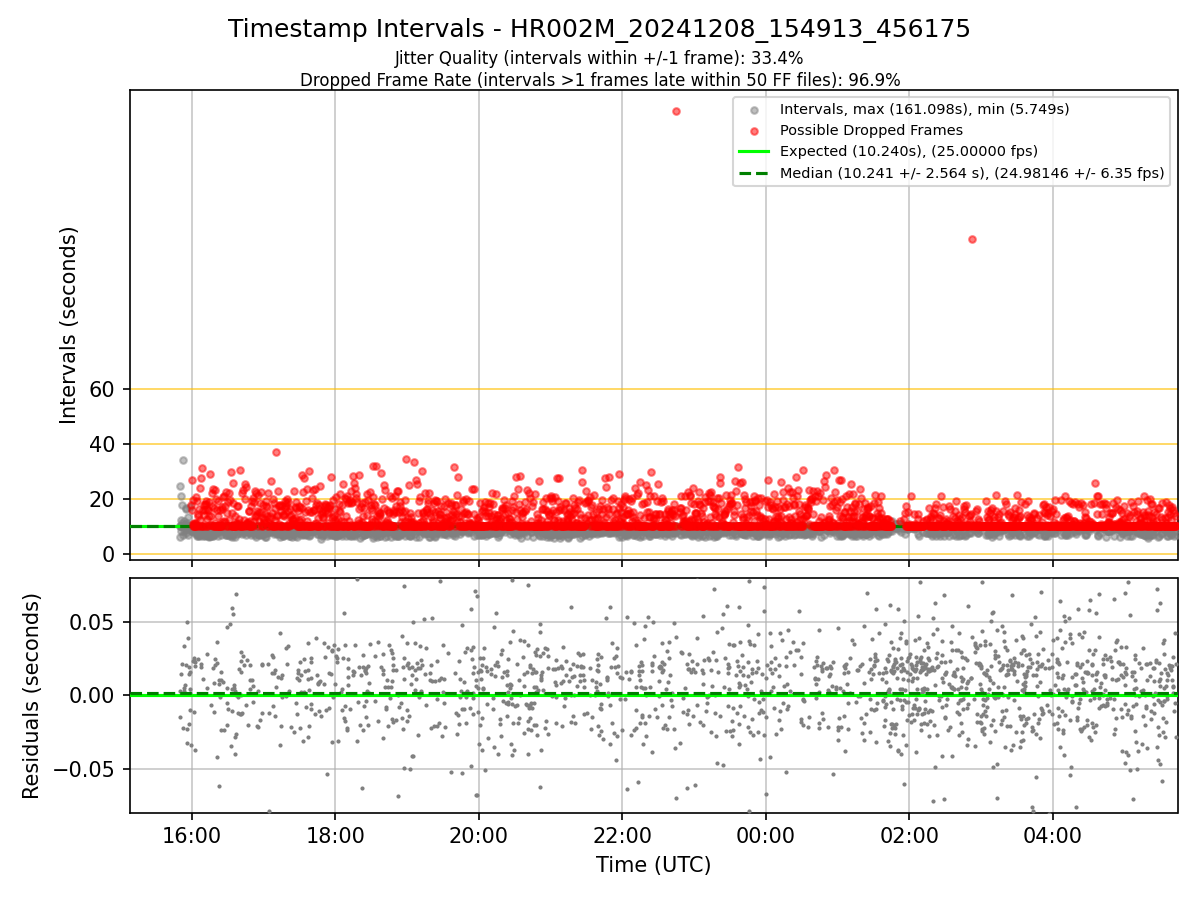Click the '20:00' x-axis tick label
This screenshot has height=900, width=1200.
pos(478,834)
